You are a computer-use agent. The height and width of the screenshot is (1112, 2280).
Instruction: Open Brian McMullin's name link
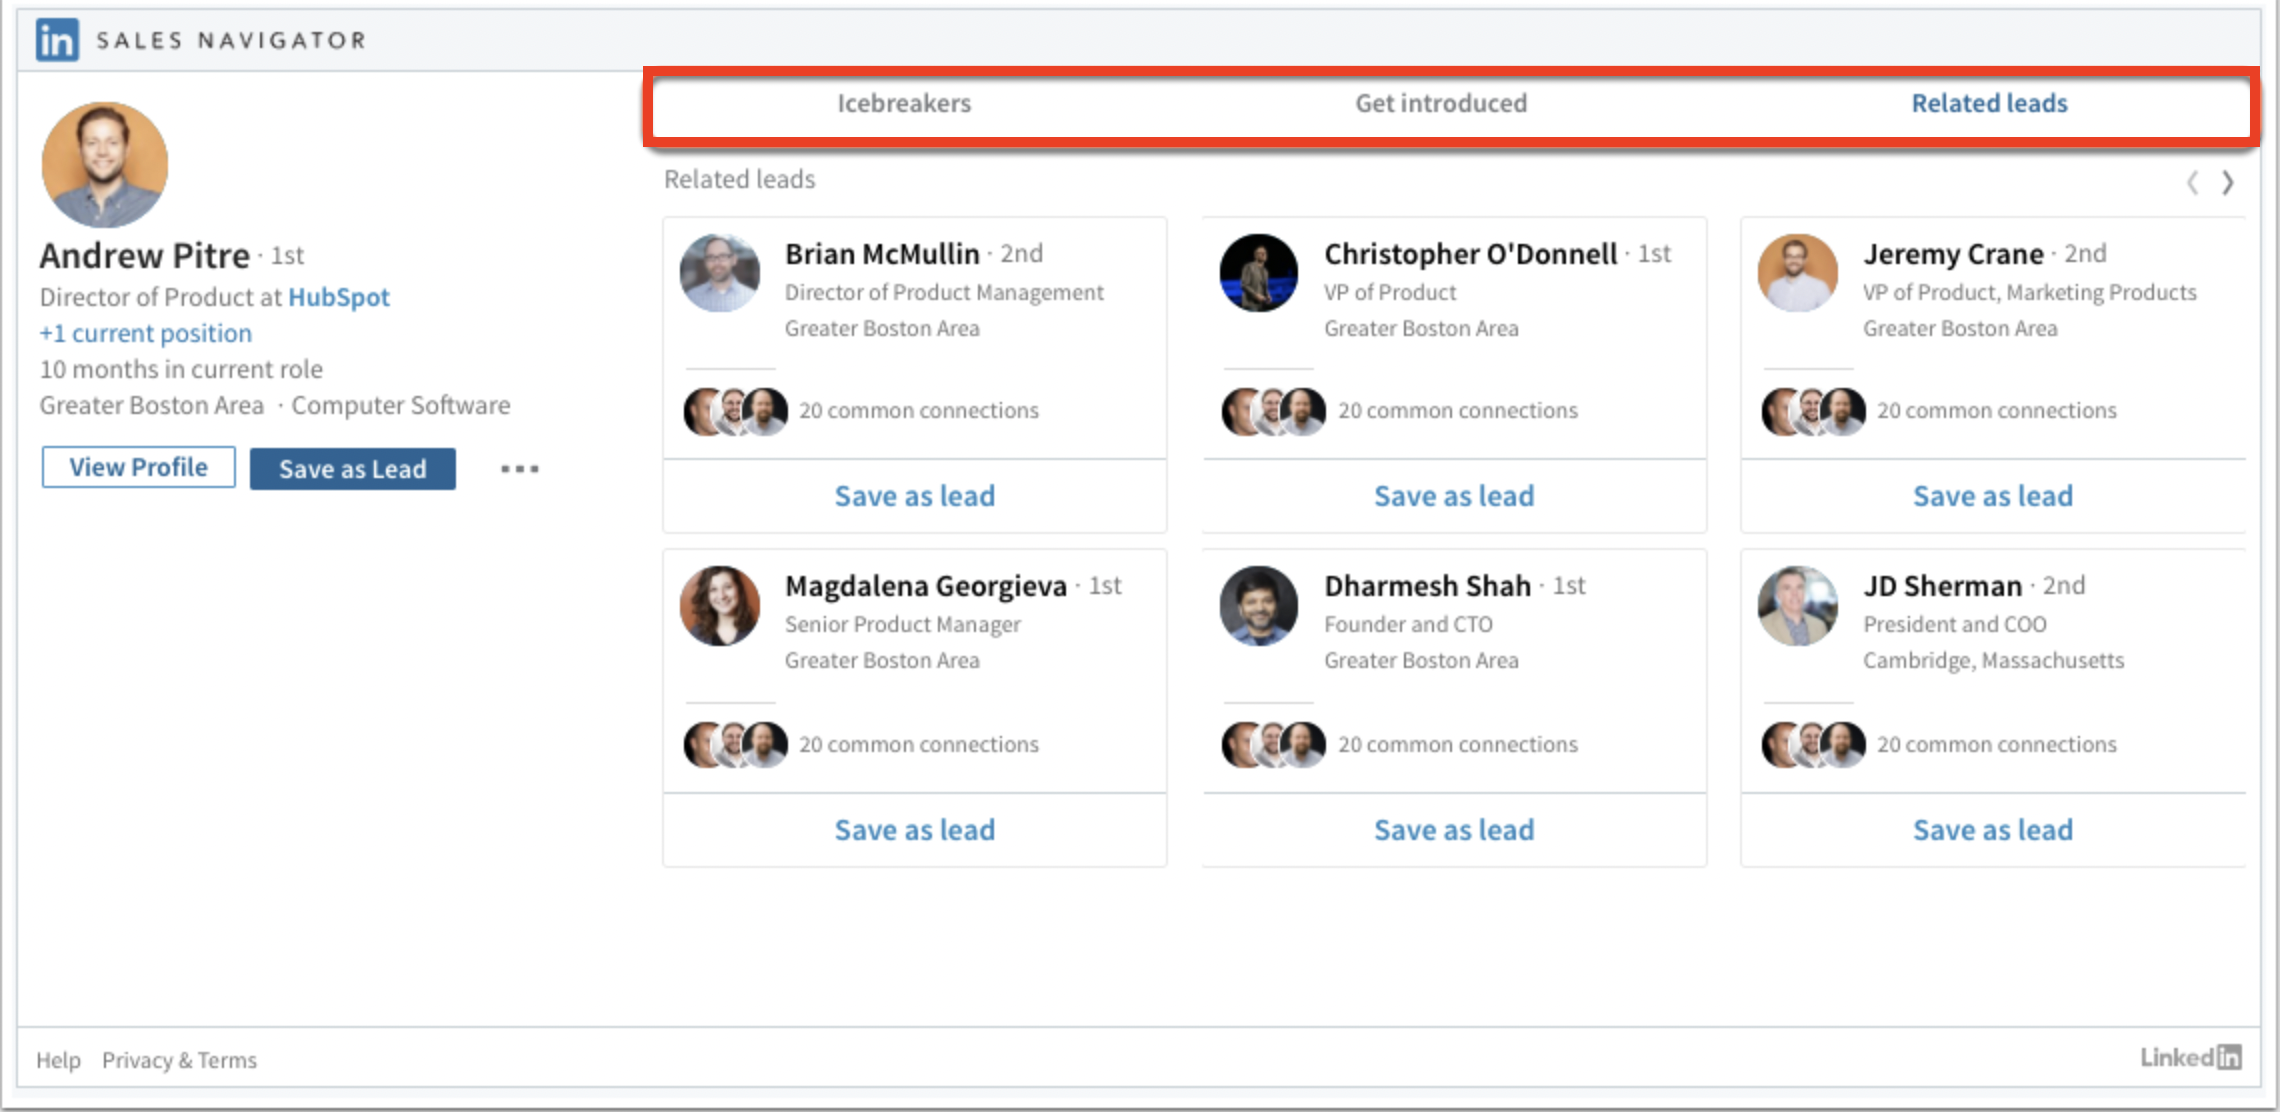coord(882,254)
